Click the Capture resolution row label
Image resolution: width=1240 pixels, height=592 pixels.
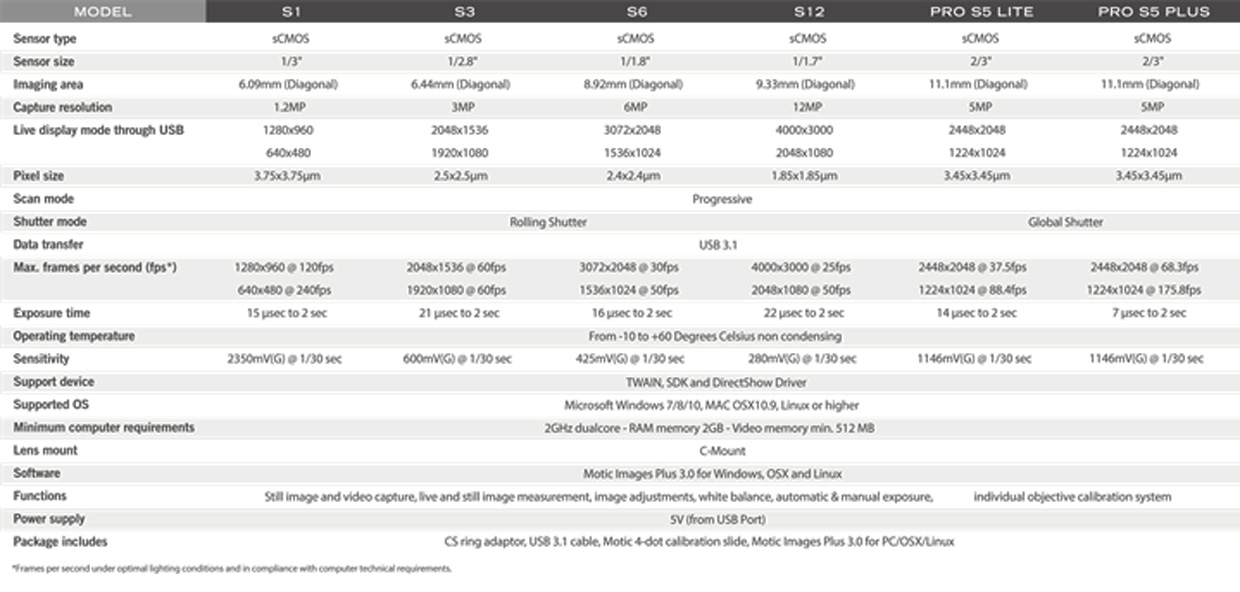62,107
